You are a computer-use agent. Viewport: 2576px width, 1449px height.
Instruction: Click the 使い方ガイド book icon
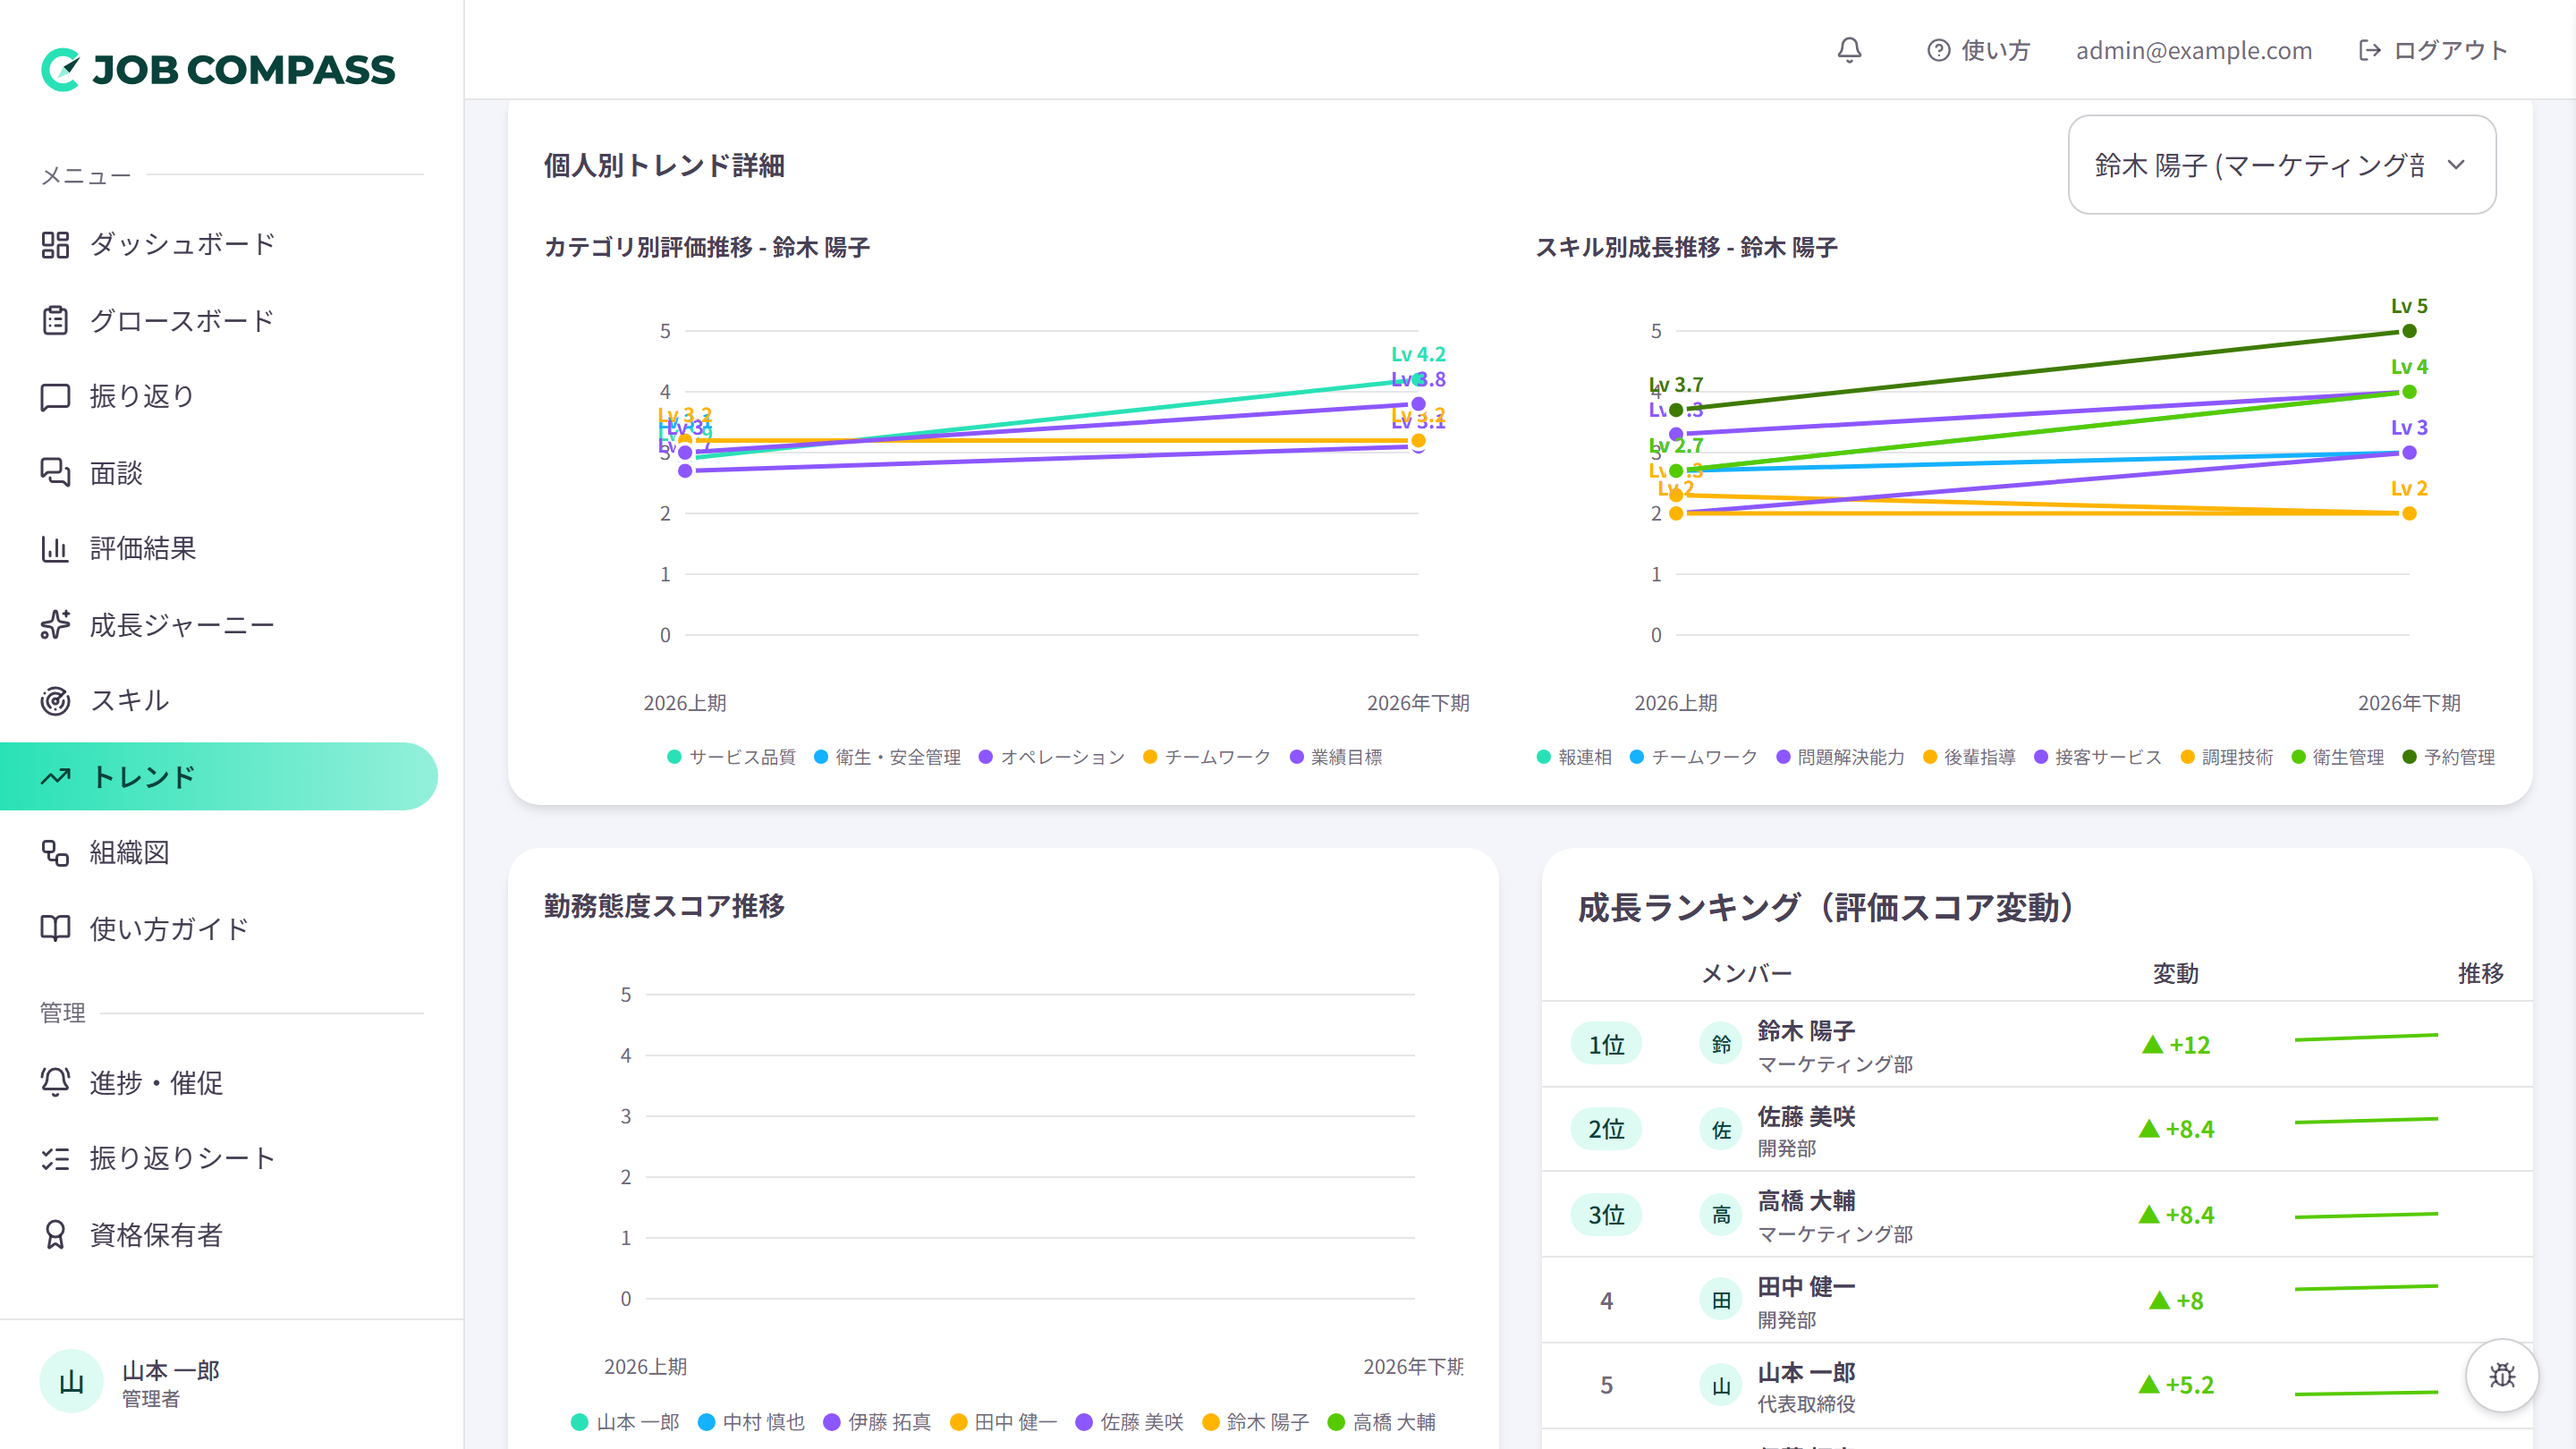click(55, 928)
